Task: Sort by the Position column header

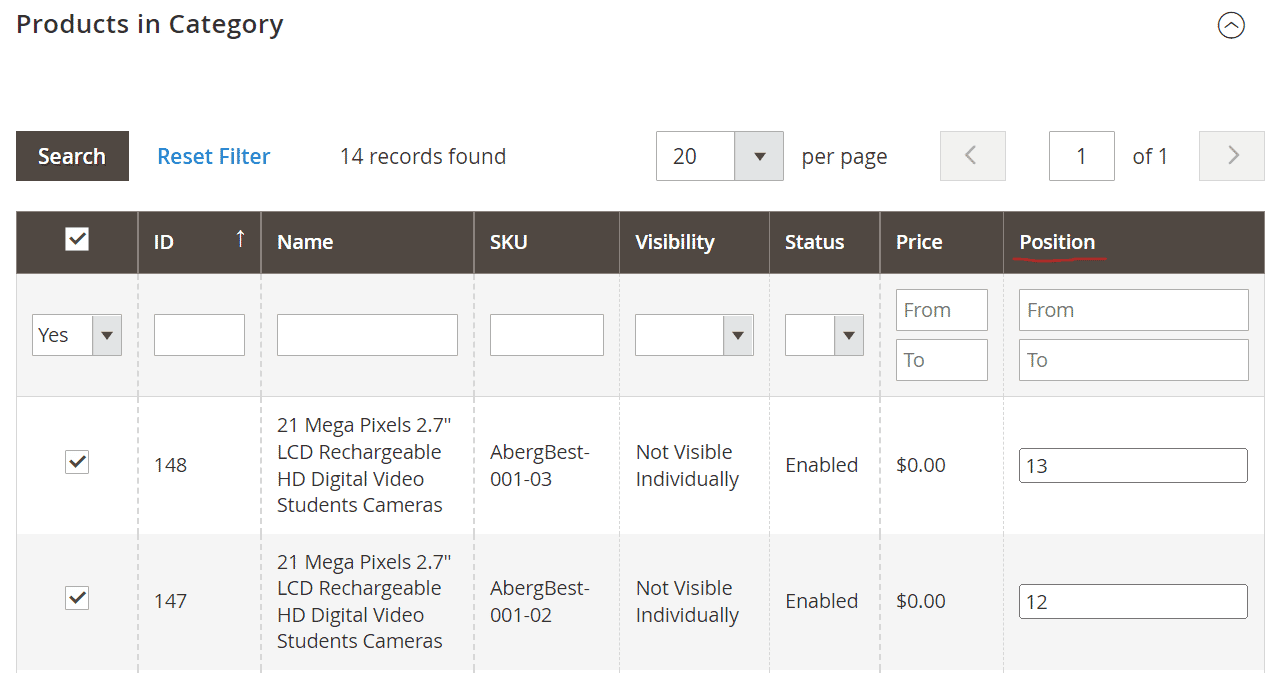Action: pos(1134,242)
